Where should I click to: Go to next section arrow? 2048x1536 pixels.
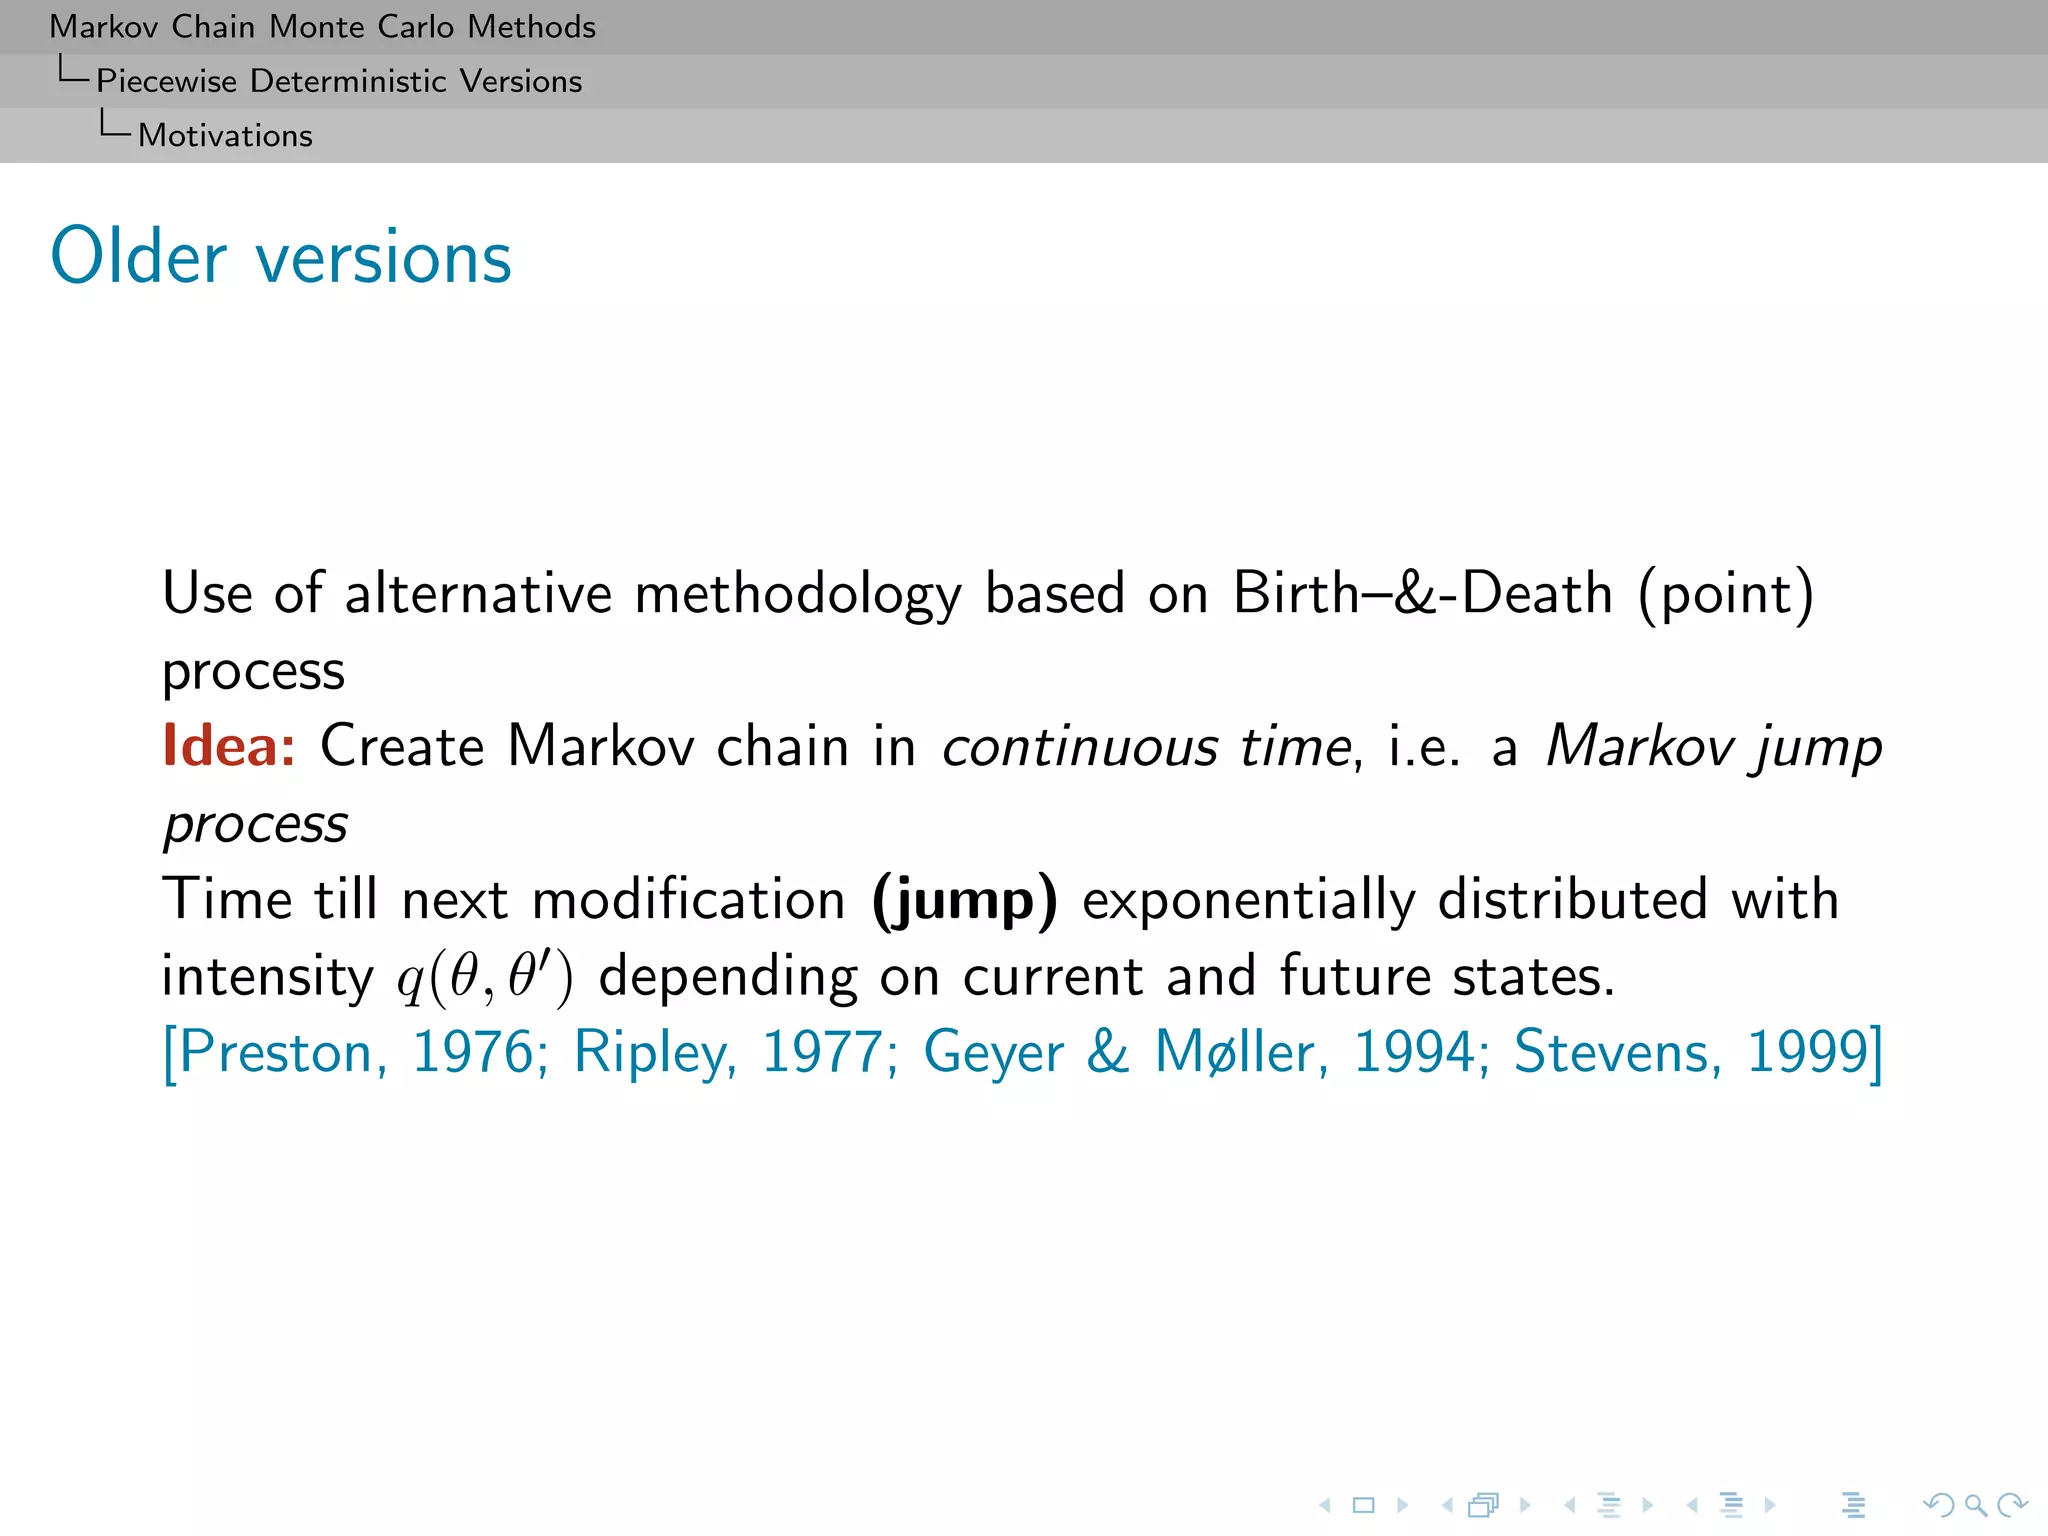pyautogui.click(x=1770, y=1504)
